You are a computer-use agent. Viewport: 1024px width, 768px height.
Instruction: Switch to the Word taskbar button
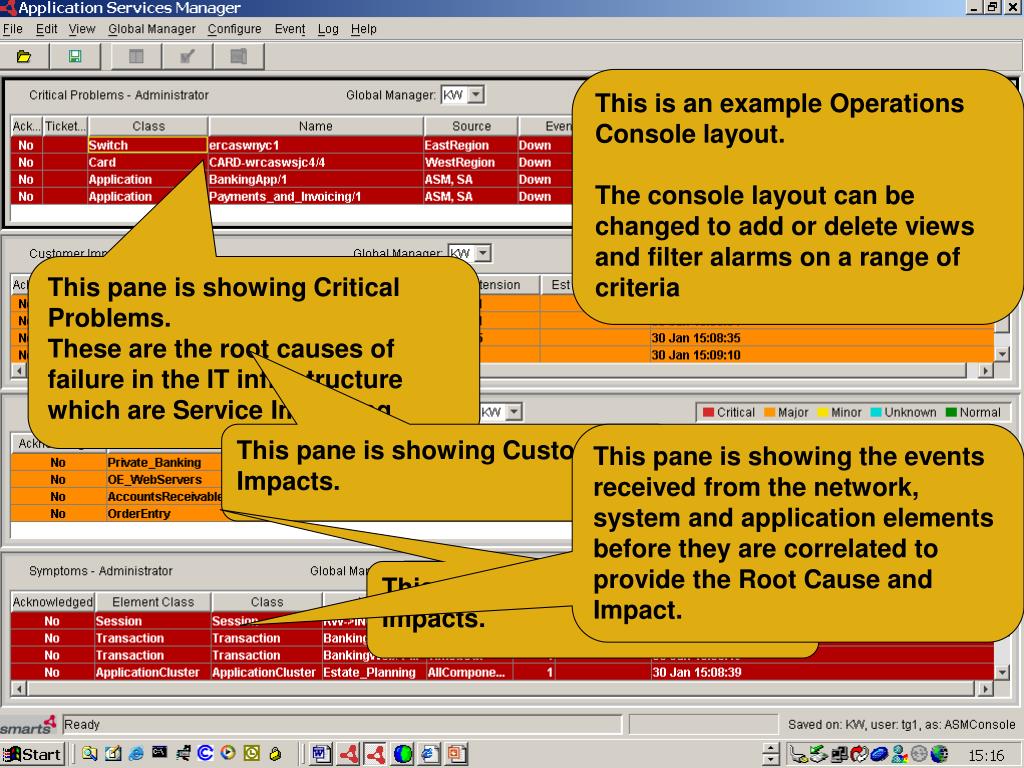[321, 754]
